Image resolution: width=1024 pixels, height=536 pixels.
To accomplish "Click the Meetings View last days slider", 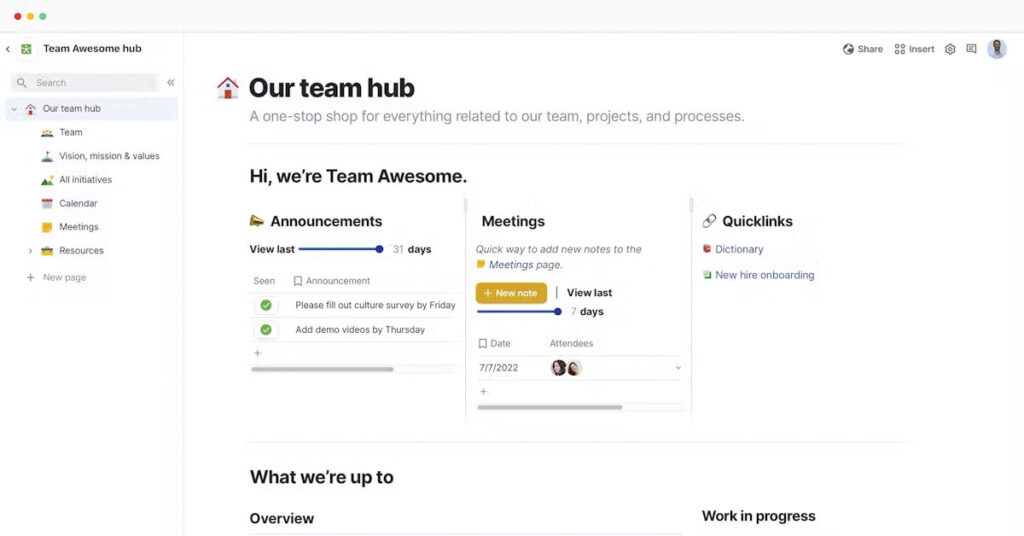I will (x=519, y=312).
